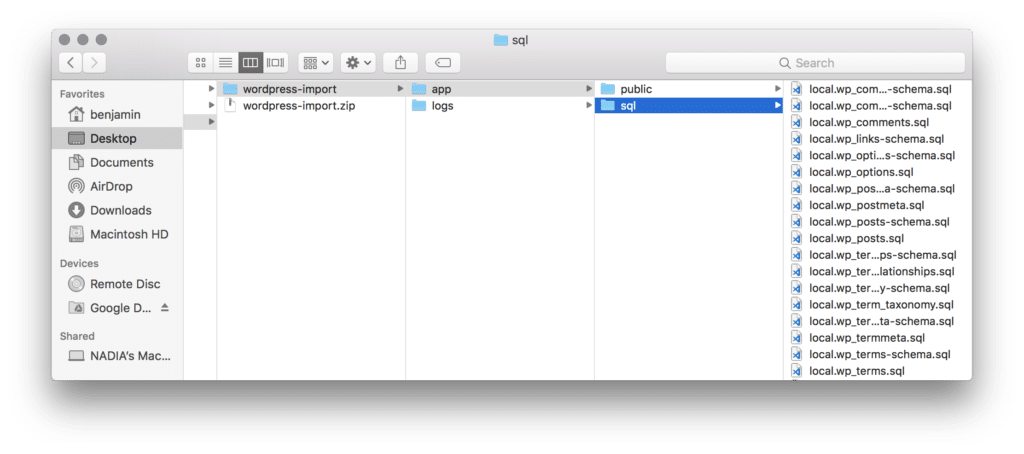Select NADIA's Mac... under Shared

click(x=118, y=356)
